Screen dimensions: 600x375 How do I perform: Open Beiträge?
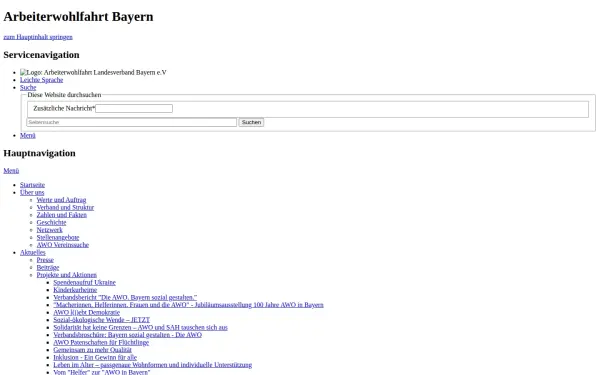pyautogui.click(x=48, y=267)
